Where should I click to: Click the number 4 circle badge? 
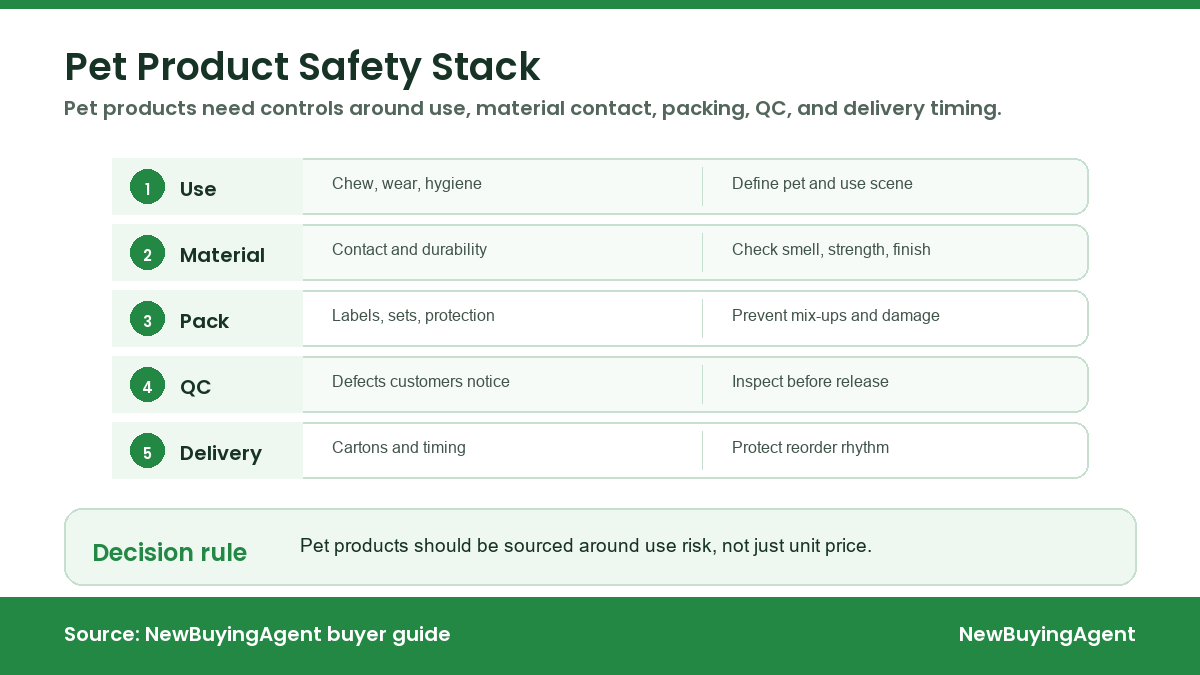[x=147, y=385]
